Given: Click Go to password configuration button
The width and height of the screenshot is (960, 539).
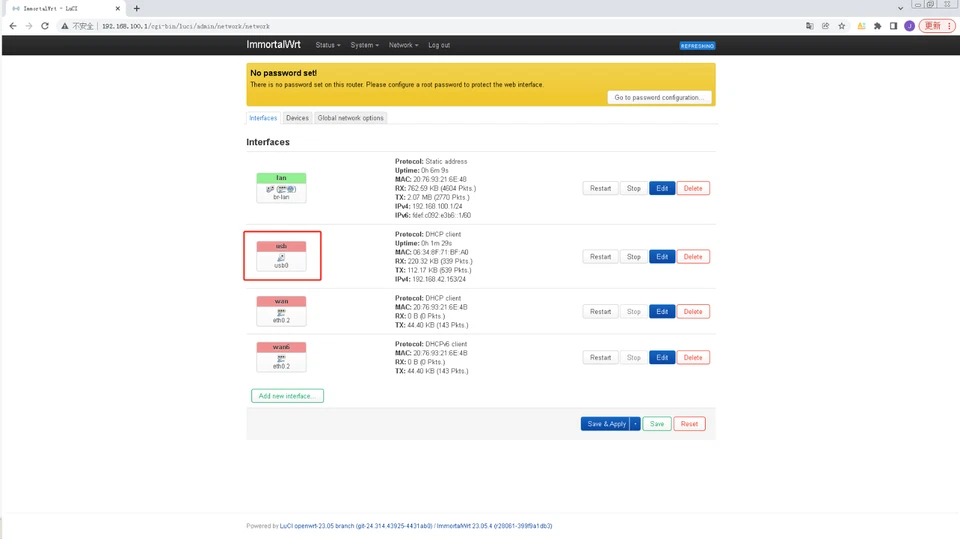Looking at the screenshot, I should (x=659, y=97).
